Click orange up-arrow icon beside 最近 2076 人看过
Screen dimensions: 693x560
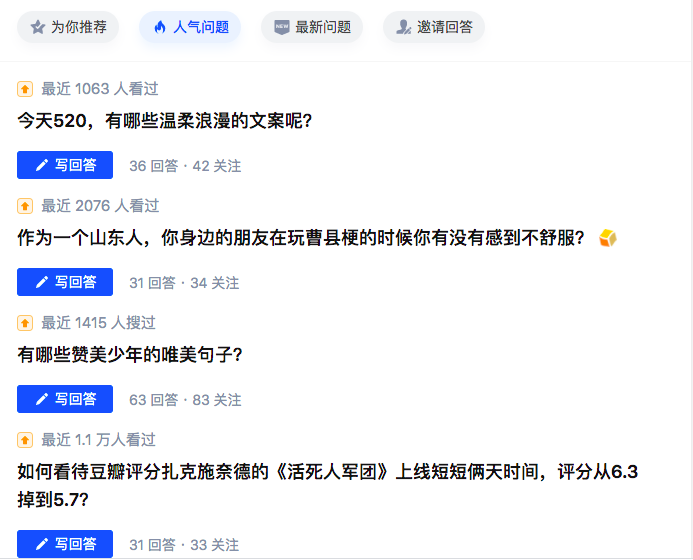pyautogui.click(x=25, y=206)
